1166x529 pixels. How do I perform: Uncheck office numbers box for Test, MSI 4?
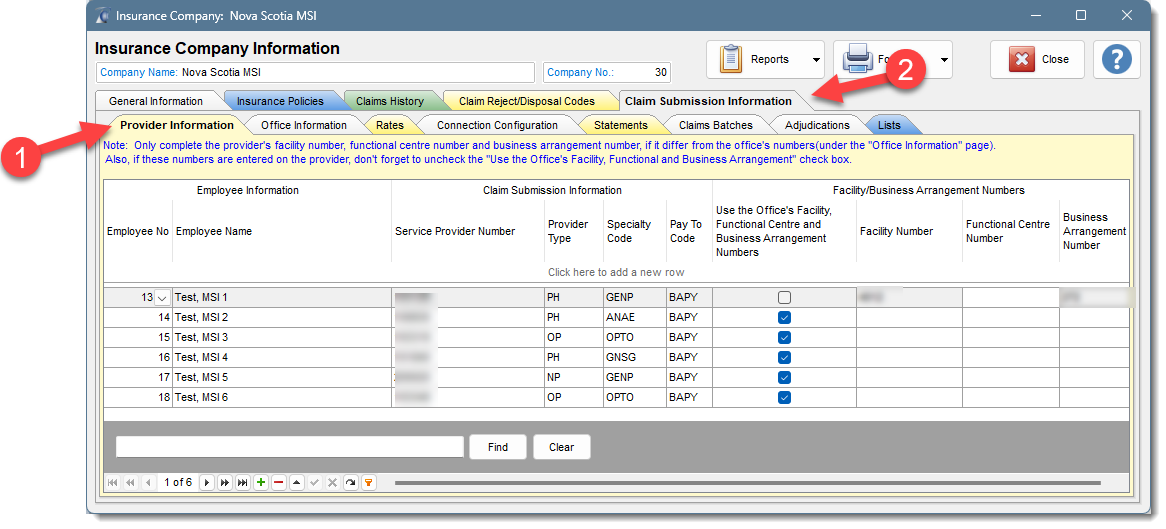(x=784, y=358)
